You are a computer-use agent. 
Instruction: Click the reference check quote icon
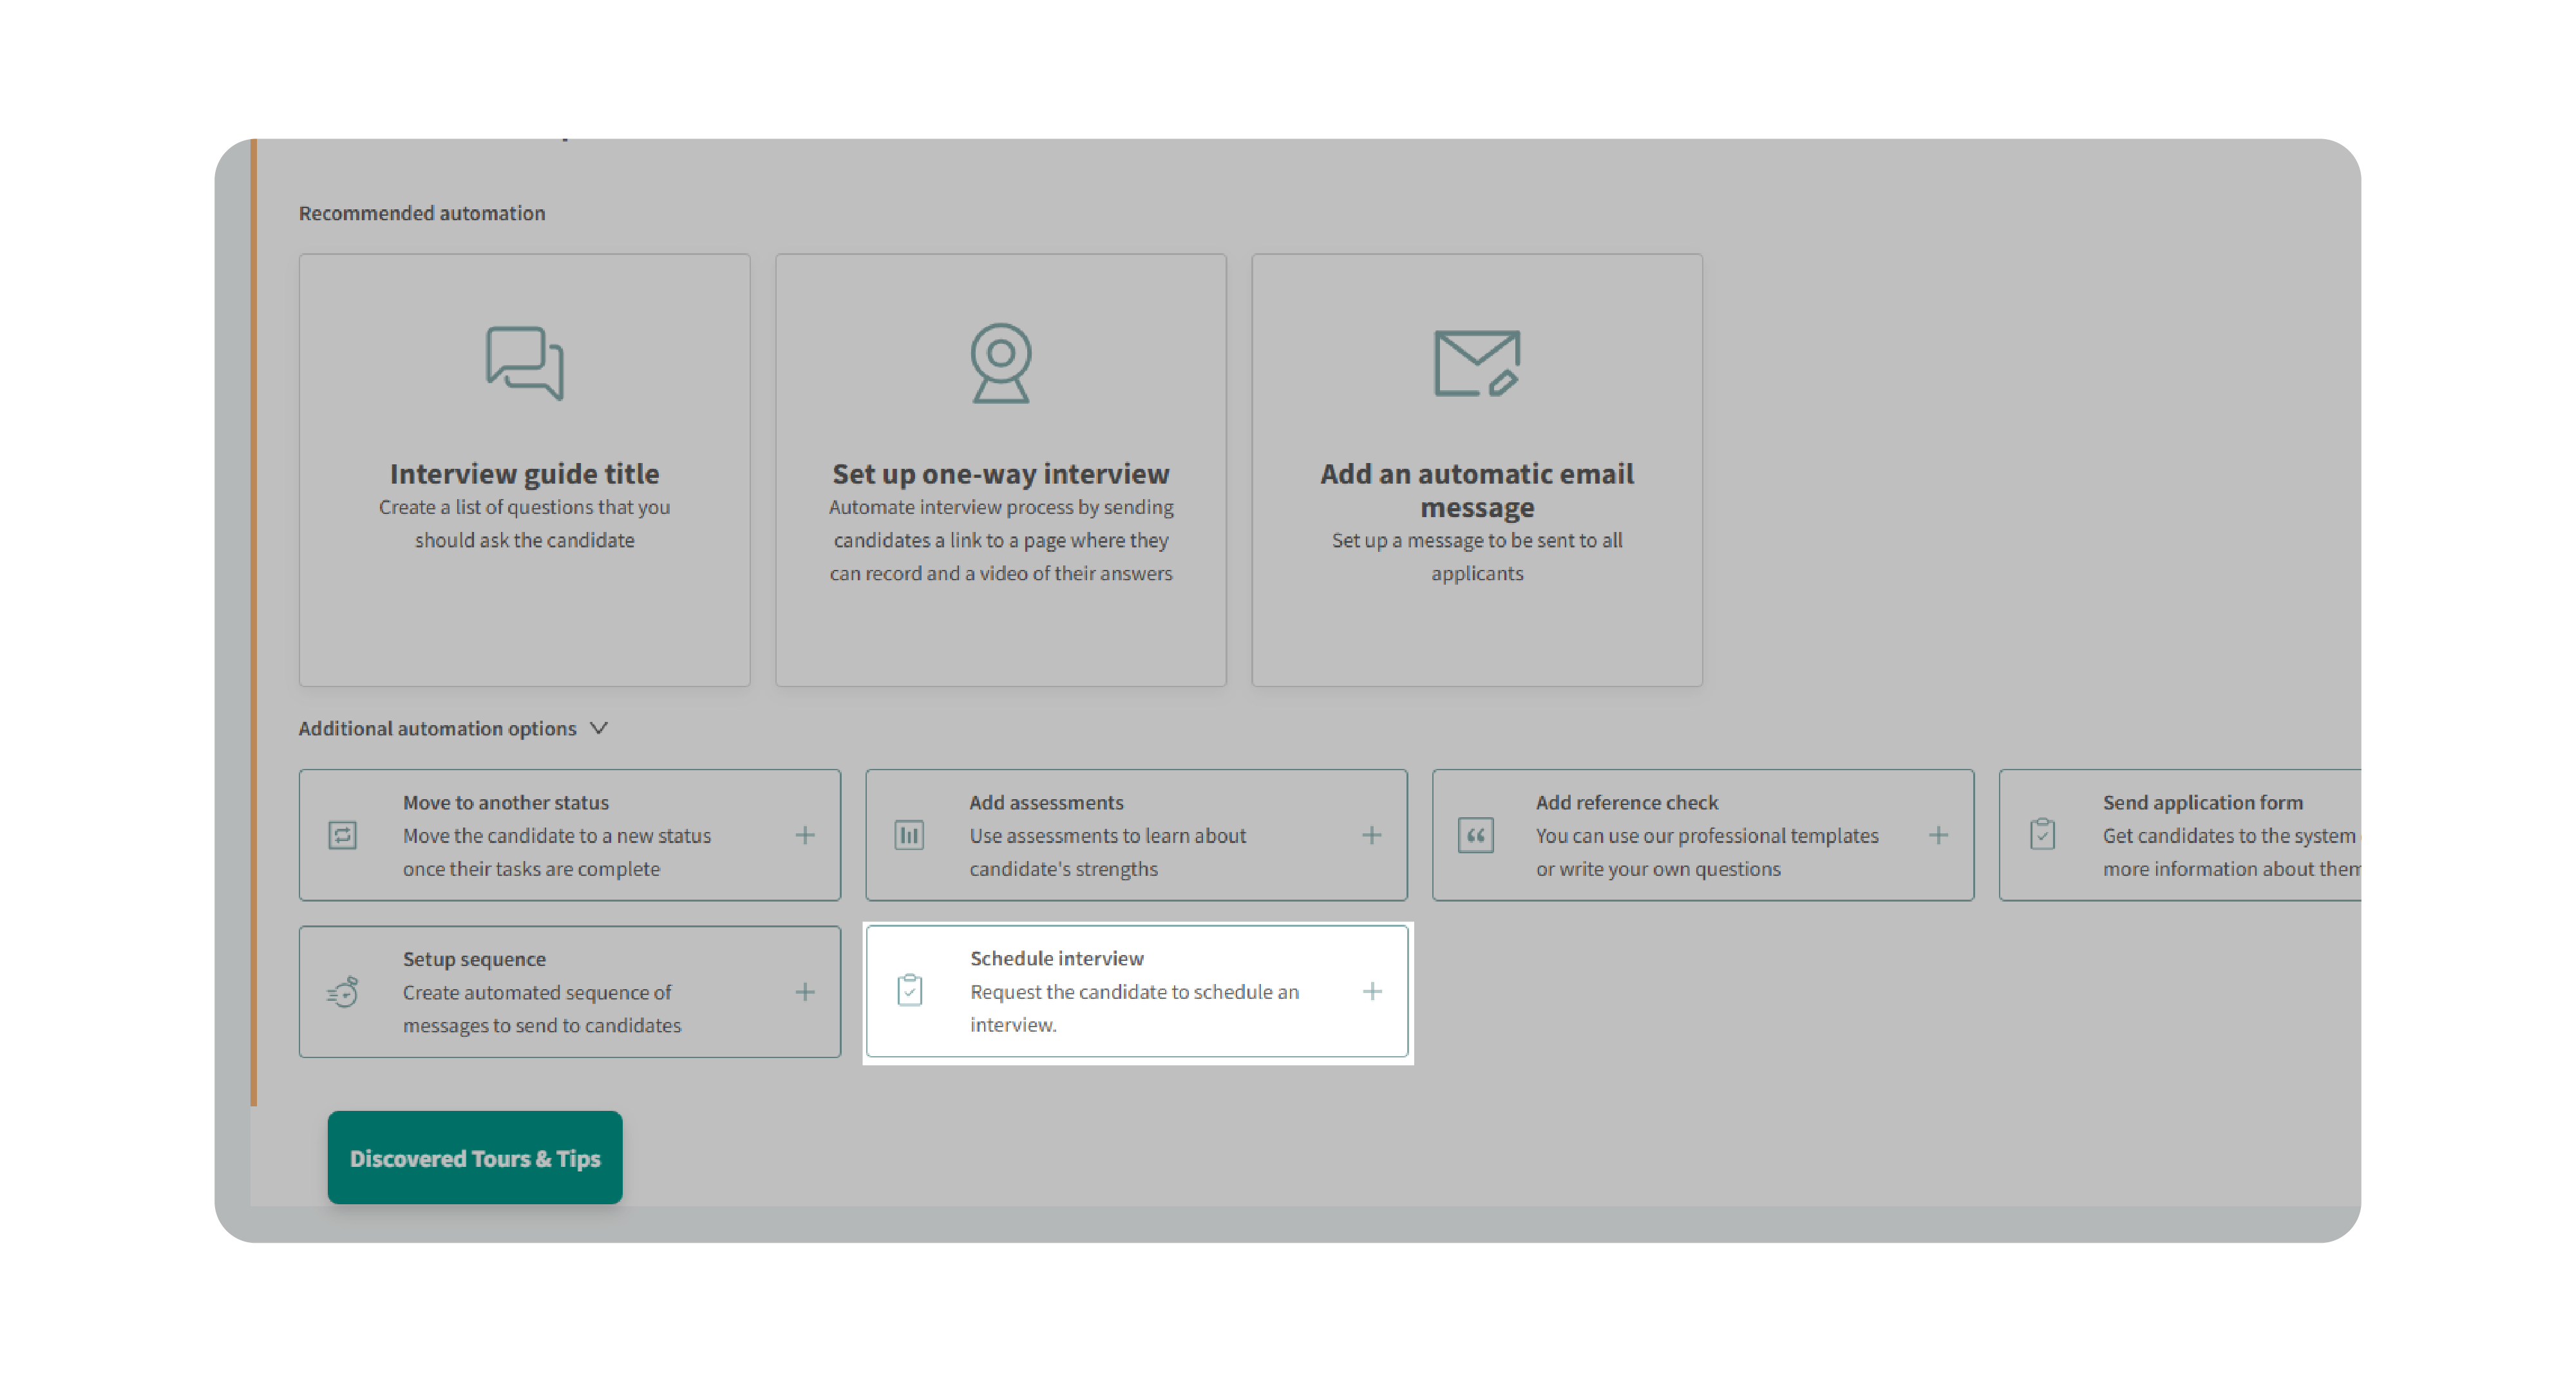1475,835
